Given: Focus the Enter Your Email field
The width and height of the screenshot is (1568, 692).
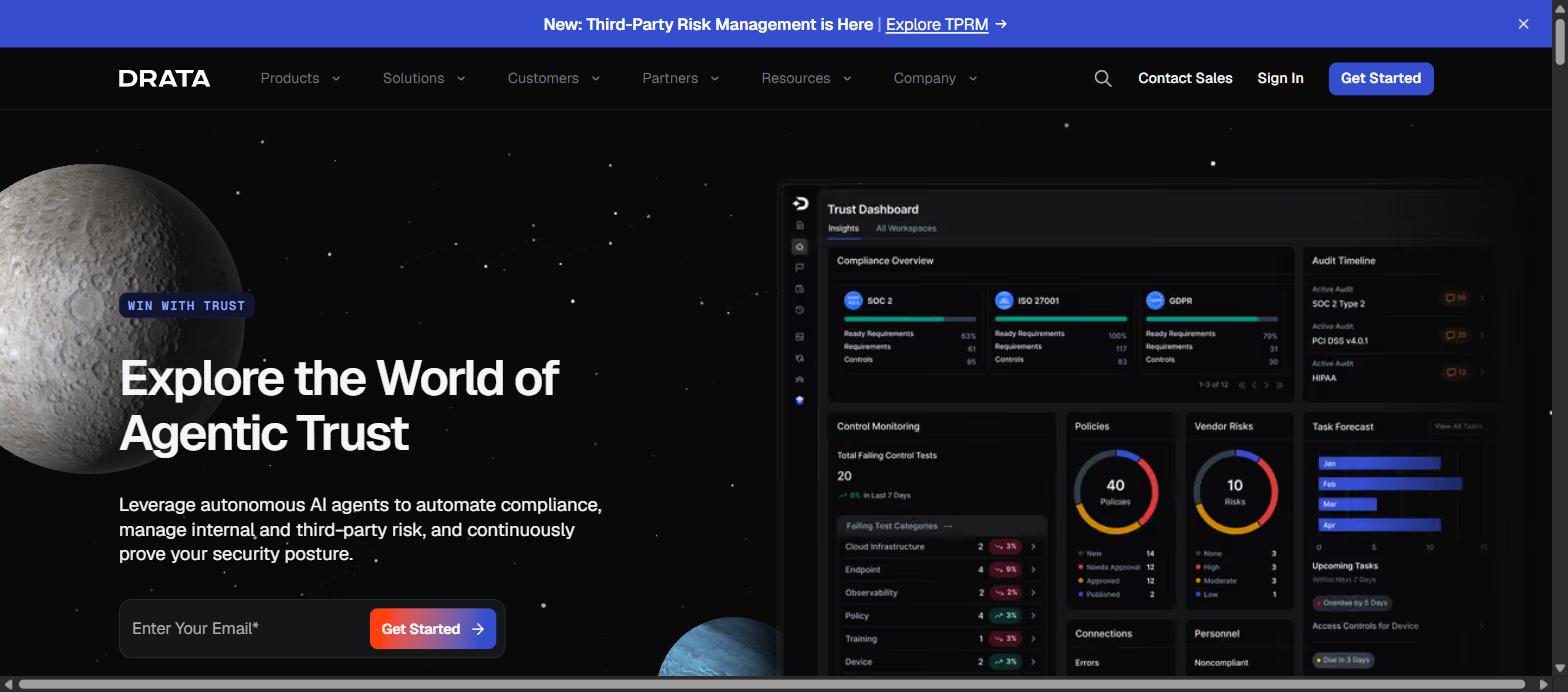Looking at the screenshot, I should click(245, 629).
